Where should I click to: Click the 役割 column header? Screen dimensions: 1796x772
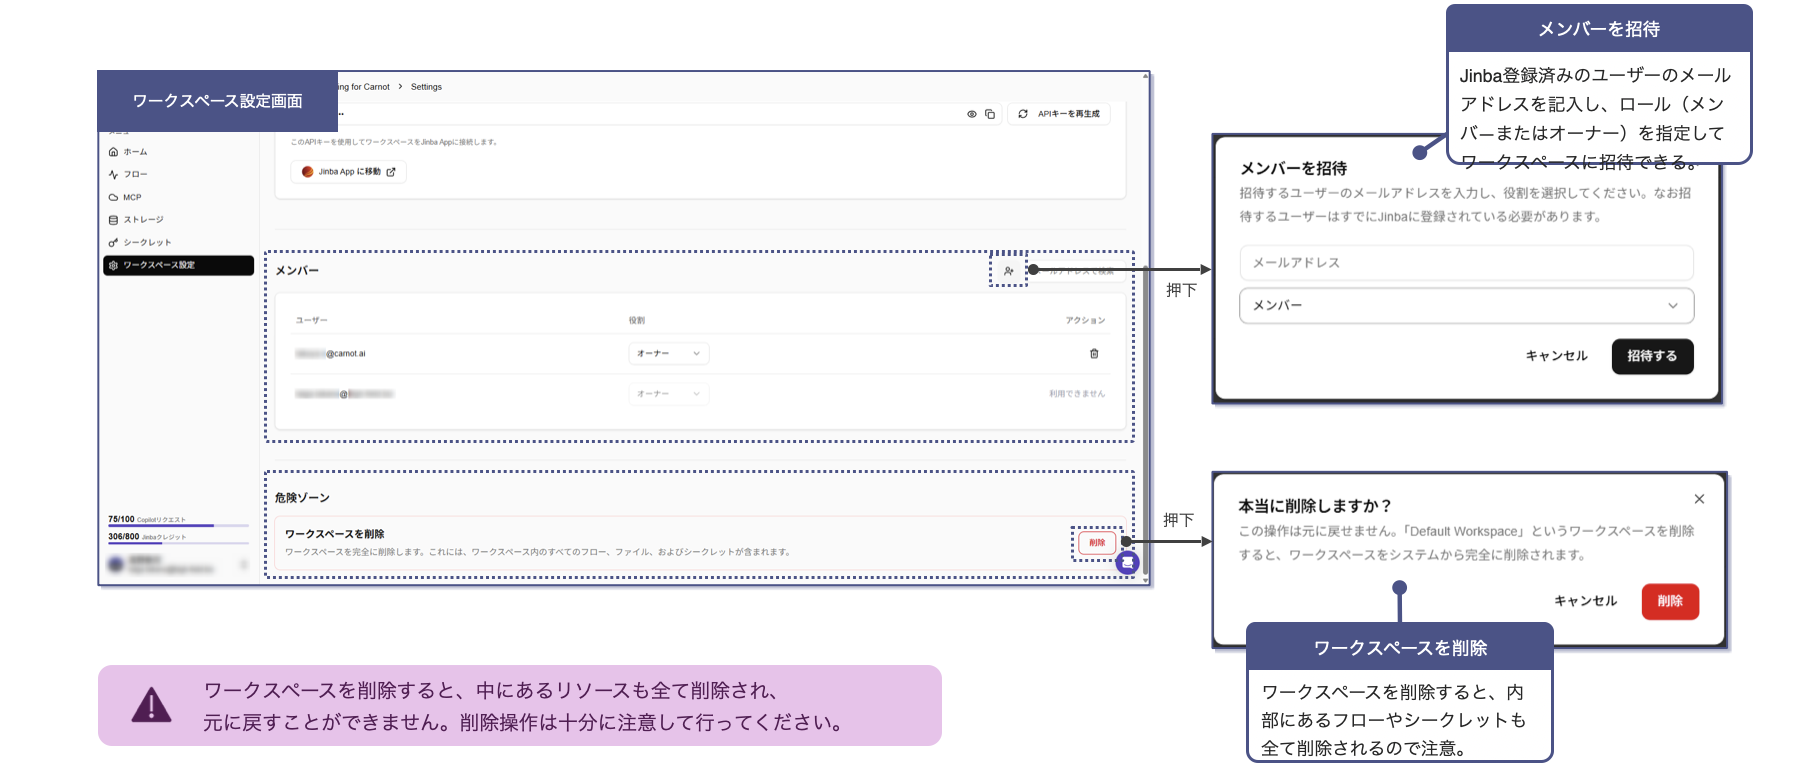point(637,321)
